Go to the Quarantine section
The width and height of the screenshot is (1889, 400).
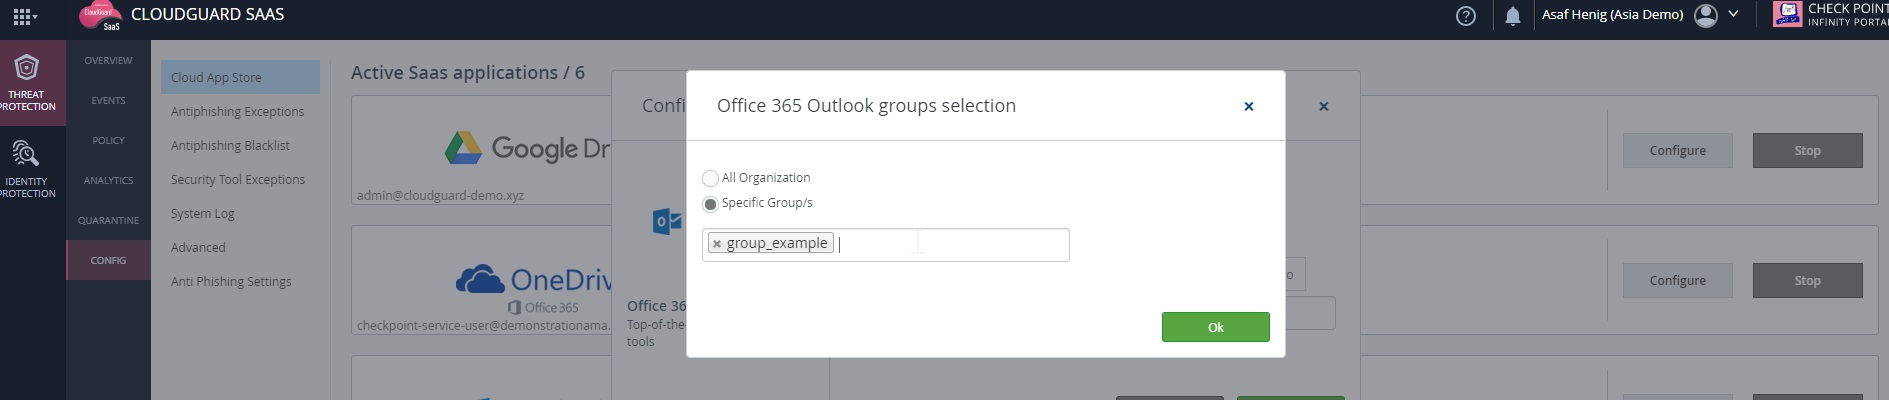tap(108, 220)
